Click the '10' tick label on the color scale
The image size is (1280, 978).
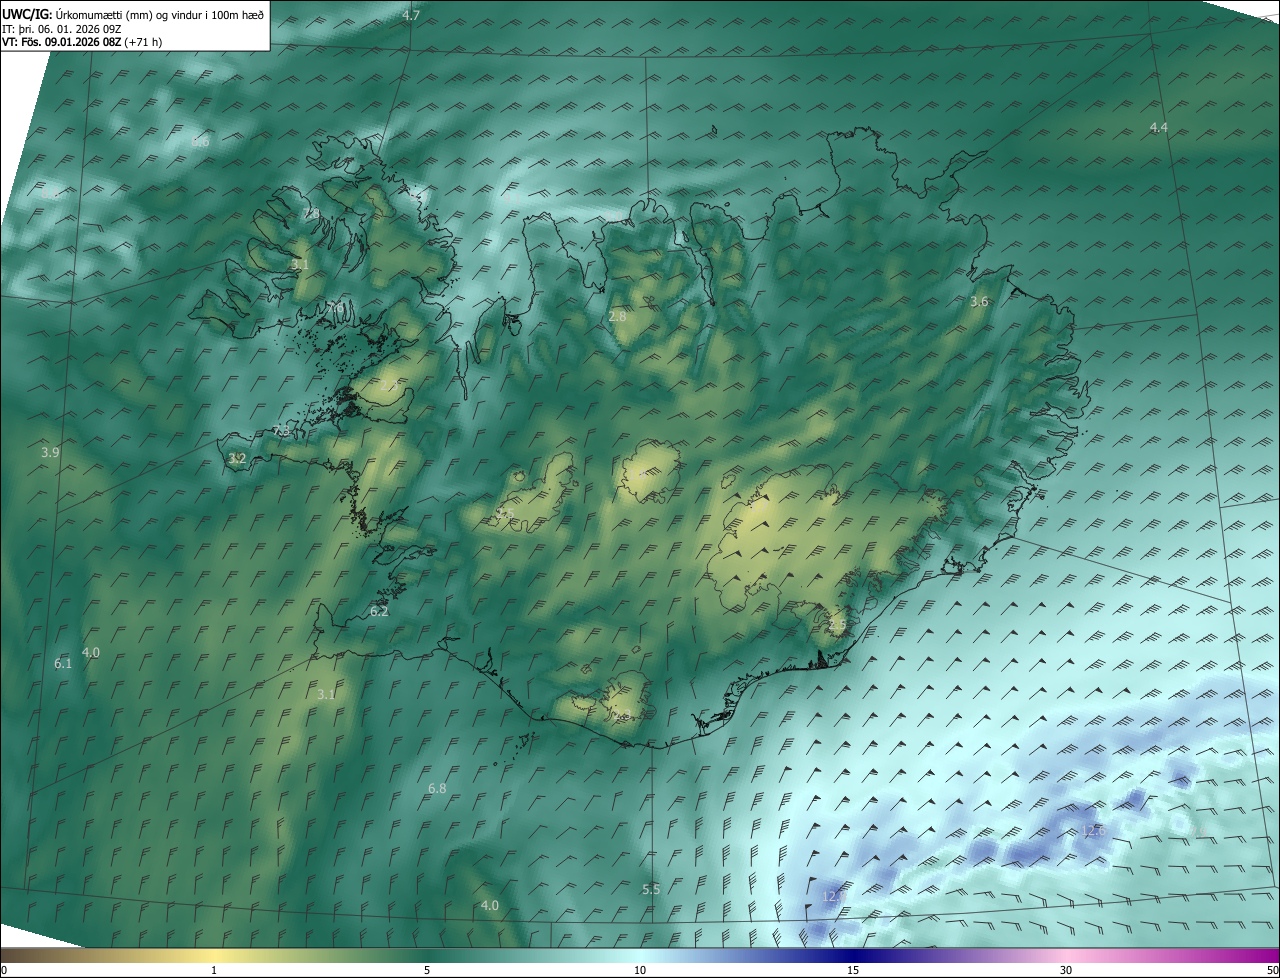pyautogui.click(x=640, y=971)
